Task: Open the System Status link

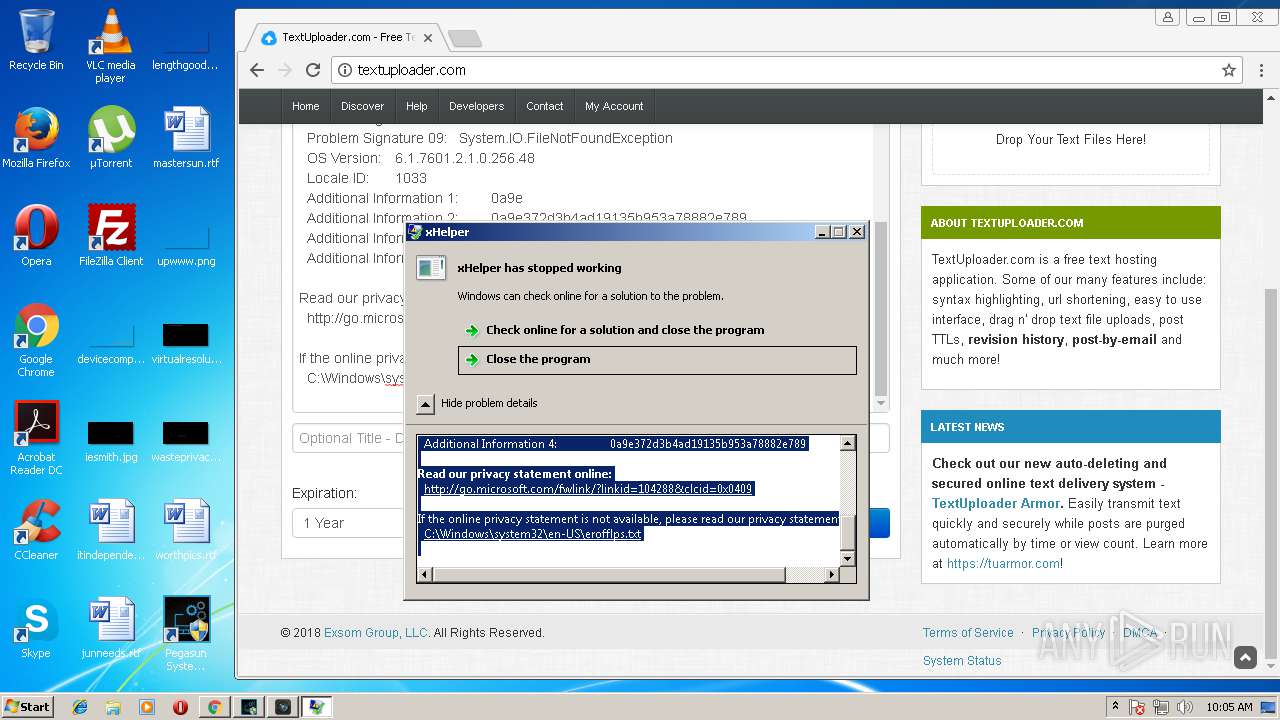Action: point(962,661)
